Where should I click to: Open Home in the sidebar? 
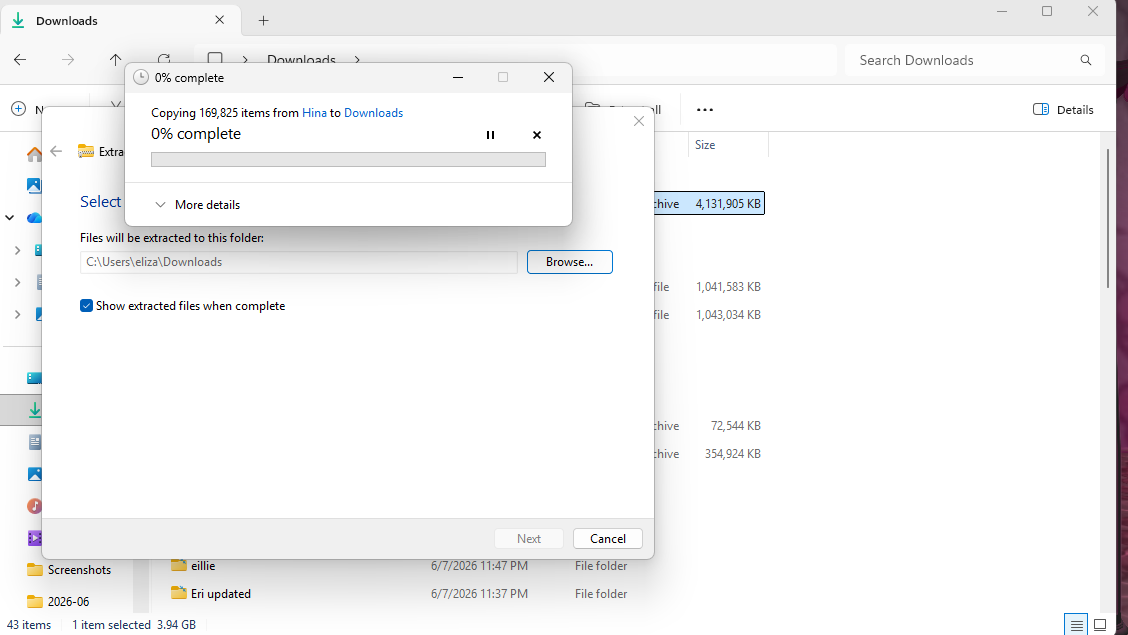coord(34,154)
